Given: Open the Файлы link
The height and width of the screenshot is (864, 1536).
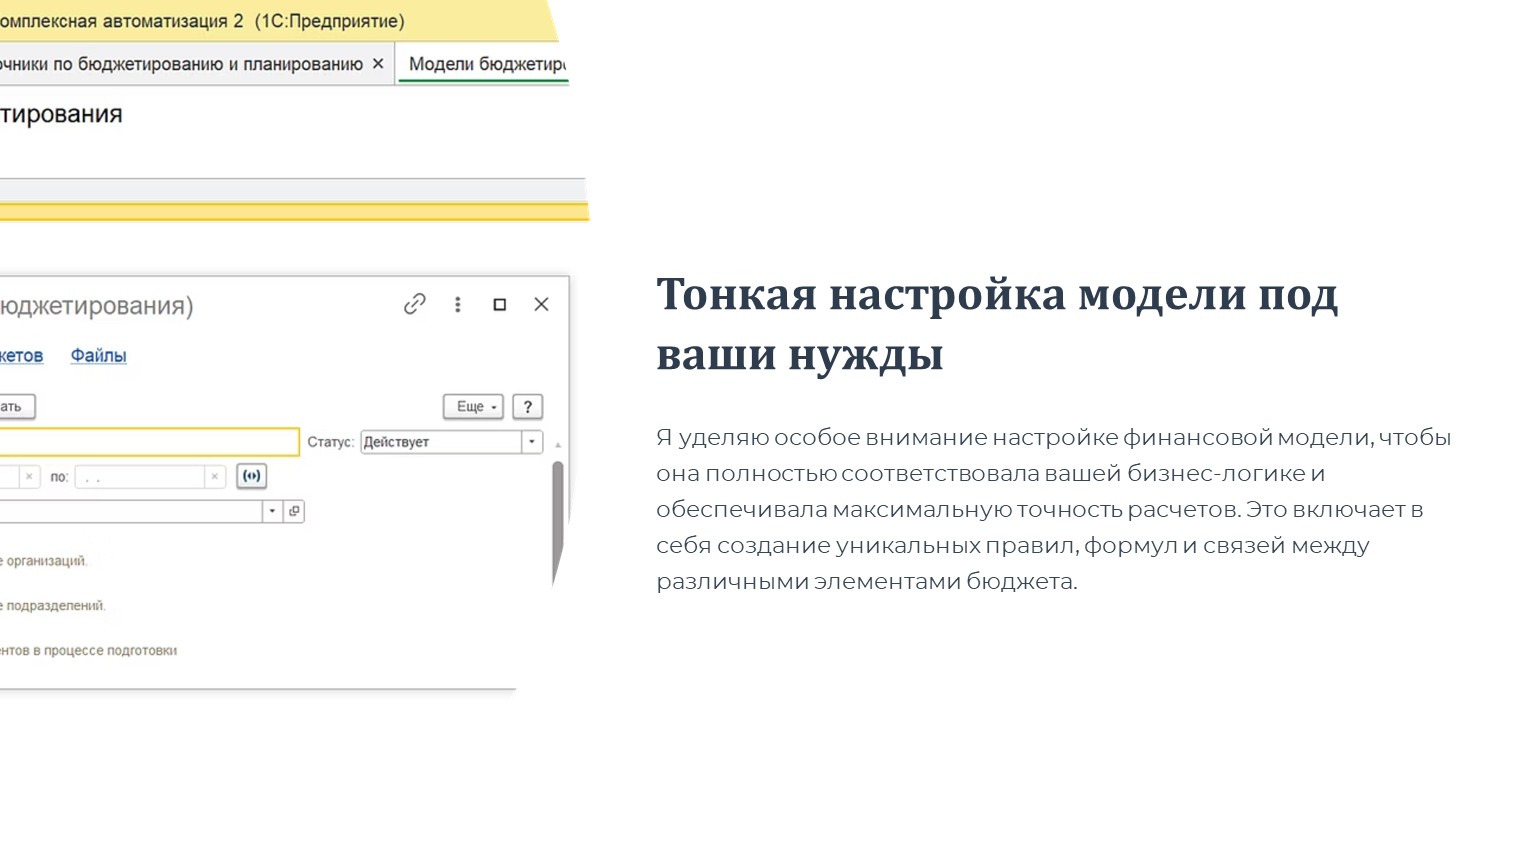Looking at the screenshot, I should (x=98, y=355).
